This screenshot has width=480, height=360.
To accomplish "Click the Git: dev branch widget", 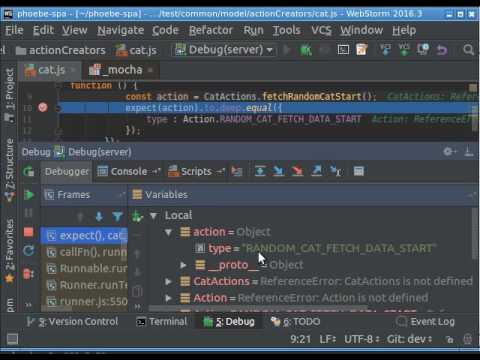I will (x=410, y=339).
